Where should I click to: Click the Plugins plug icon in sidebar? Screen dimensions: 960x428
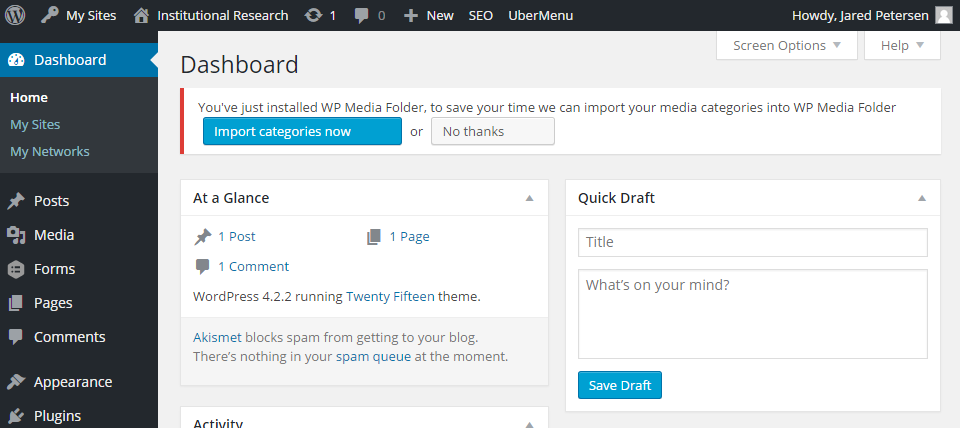pos(17,416)
